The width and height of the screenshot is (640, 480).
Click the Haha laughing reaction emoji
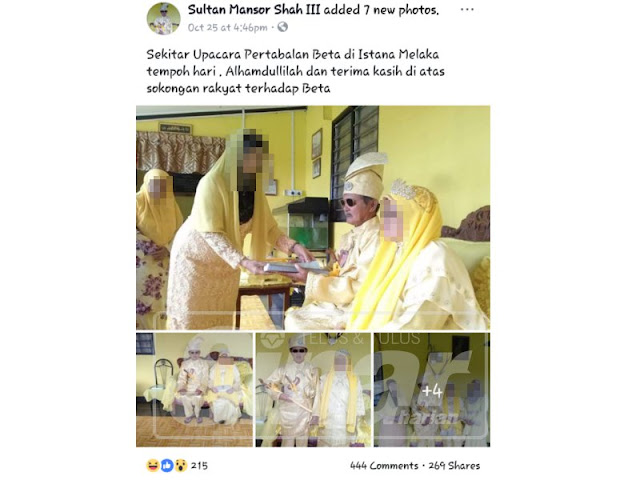pos(153,465)
